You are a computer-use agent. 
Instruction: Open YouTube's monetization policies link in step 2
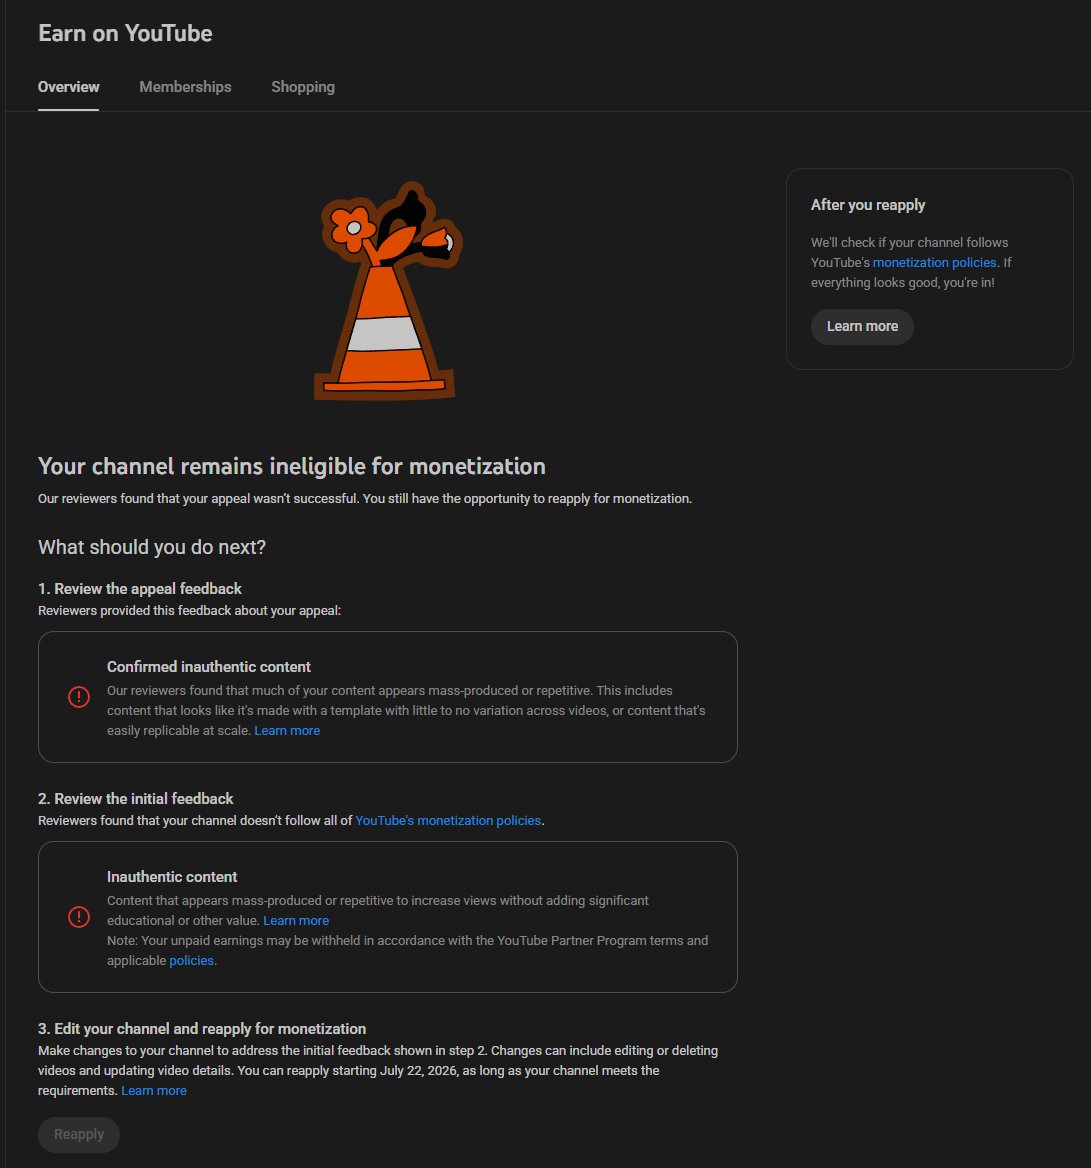click(448, 820)
